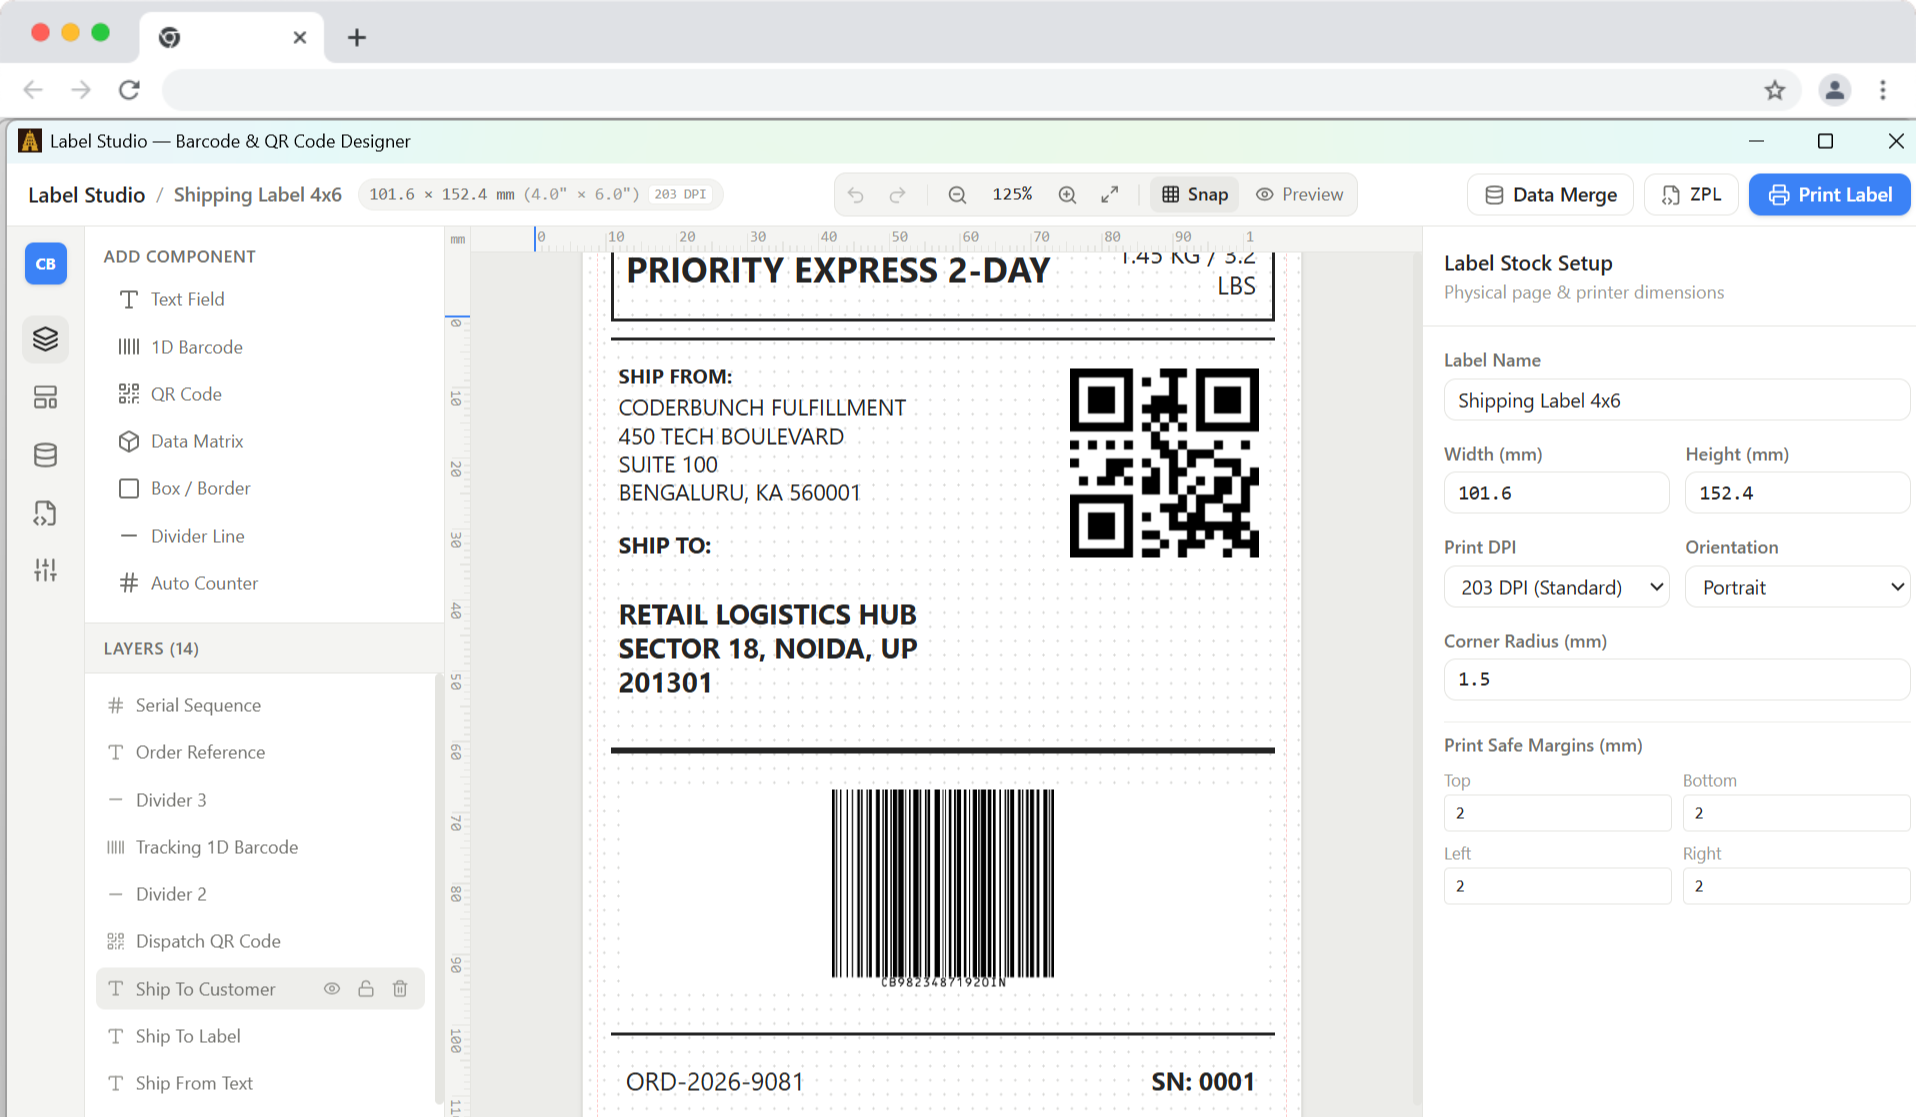The width and height of the screenshot is (1916, 1117).
Task: Click the Width (mm) field
Action: click(x=1556, y=493)
